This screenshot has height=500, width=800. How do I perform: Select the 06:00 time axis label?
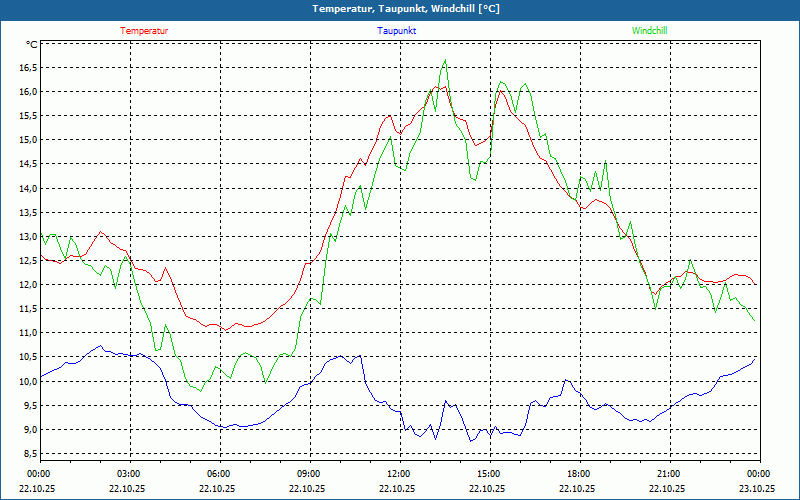point(218,474)
